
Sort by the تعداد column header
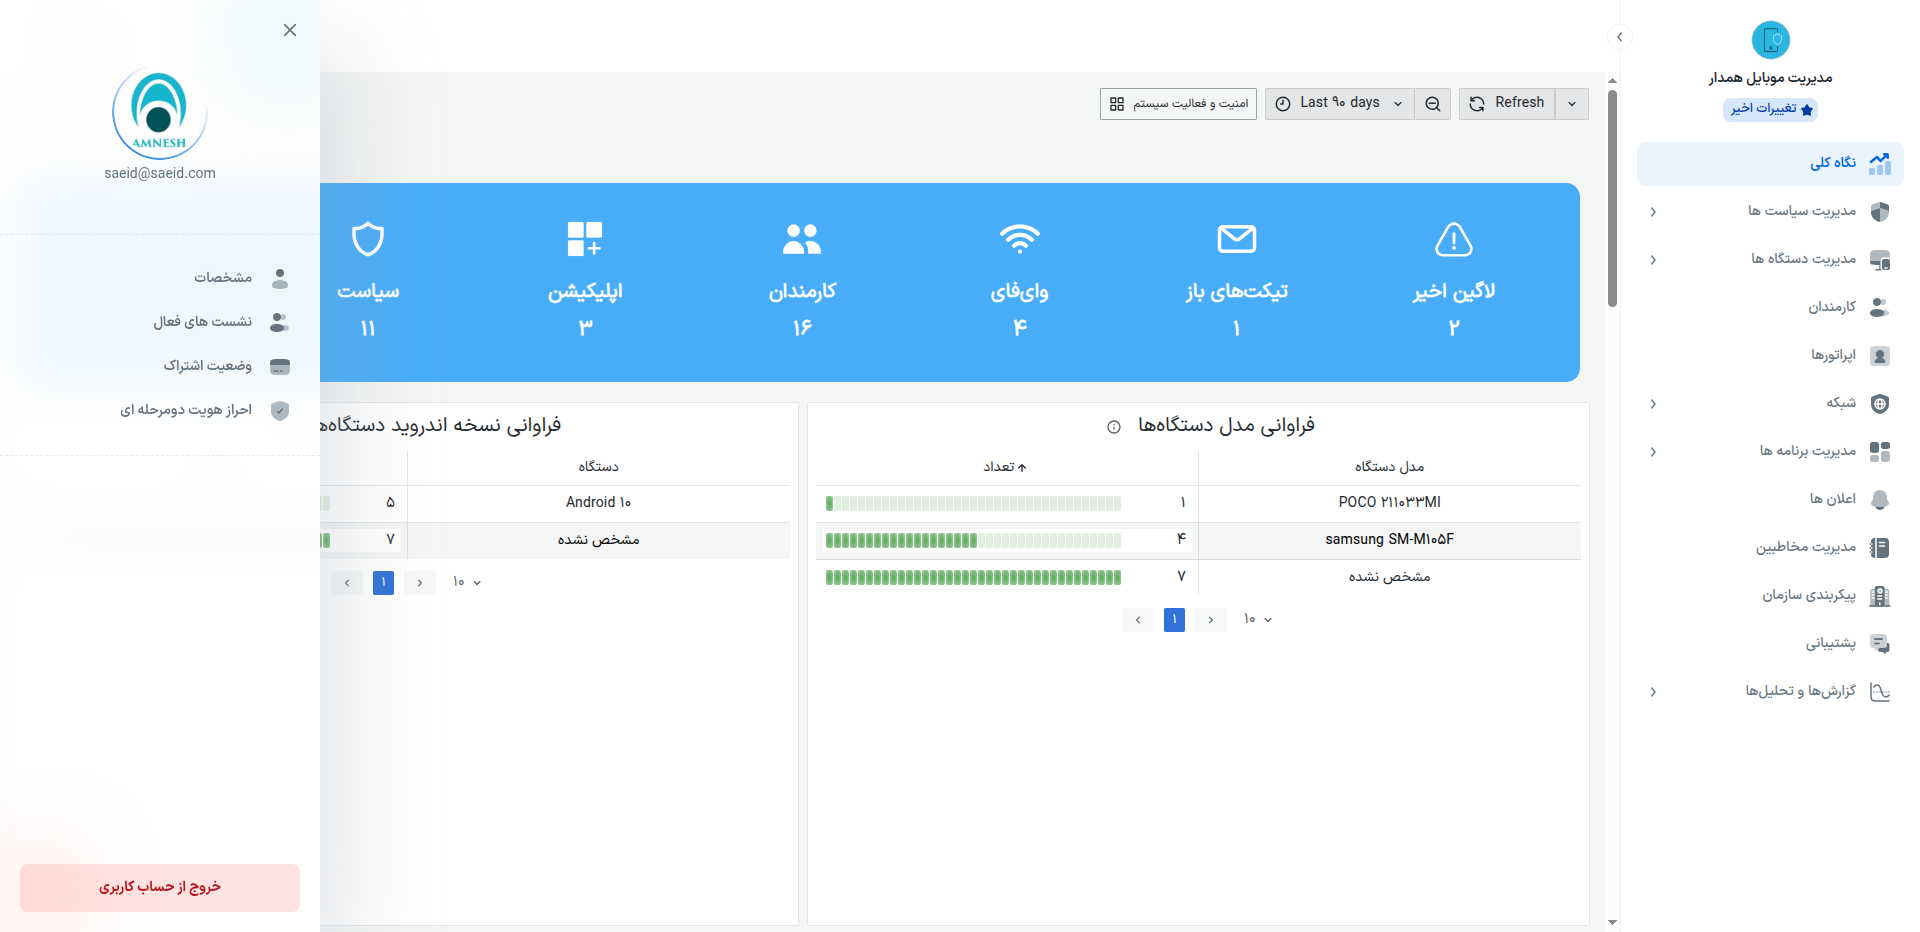tap(1004, 467)
